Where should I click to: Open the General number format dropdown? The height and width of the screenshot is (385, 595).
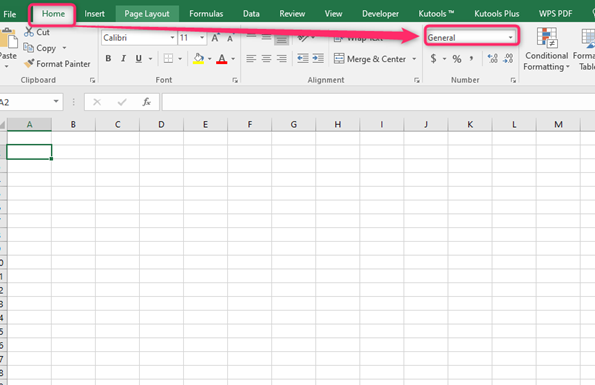[510, 38]
